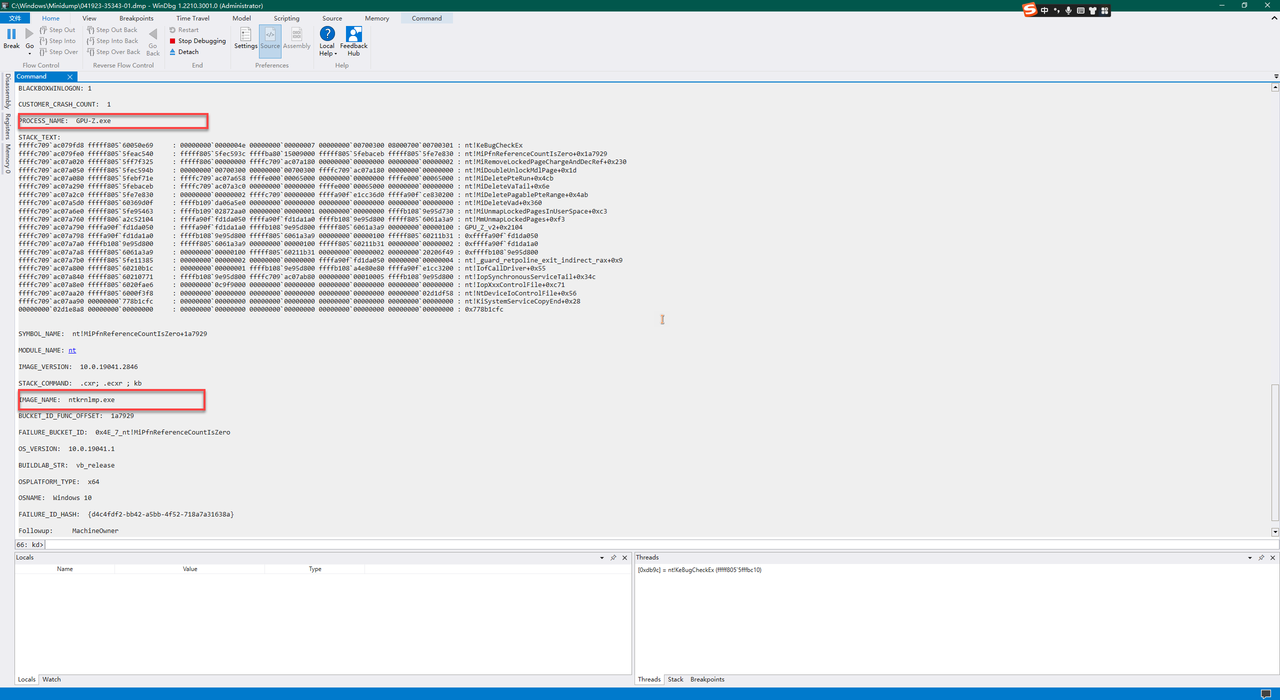1280x700 pixels.
Task: Click the Name column header in Locals
Action: tap(65, 569)
